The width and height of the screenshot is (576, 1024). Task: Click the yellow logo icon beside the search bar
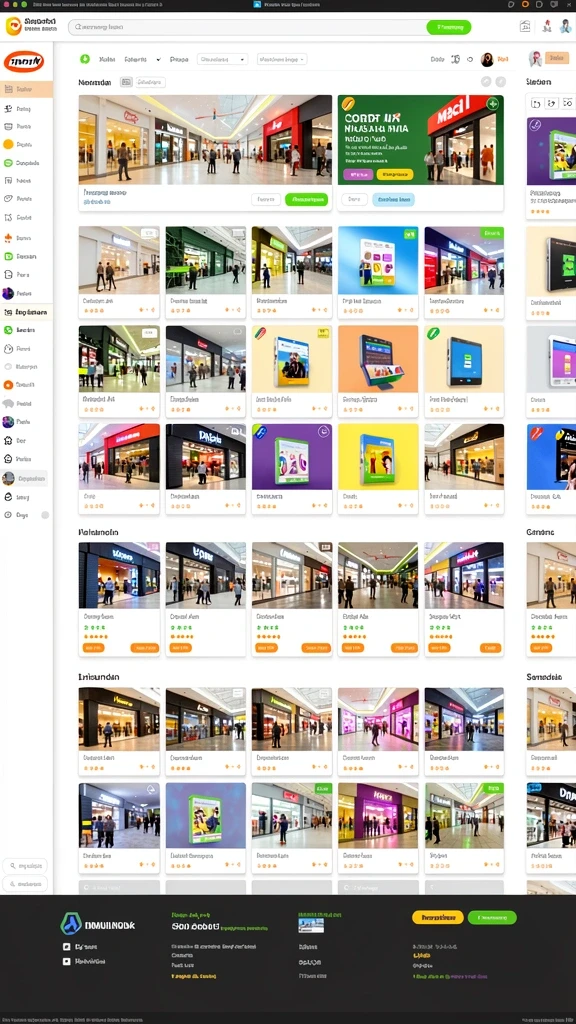point(13,26)
